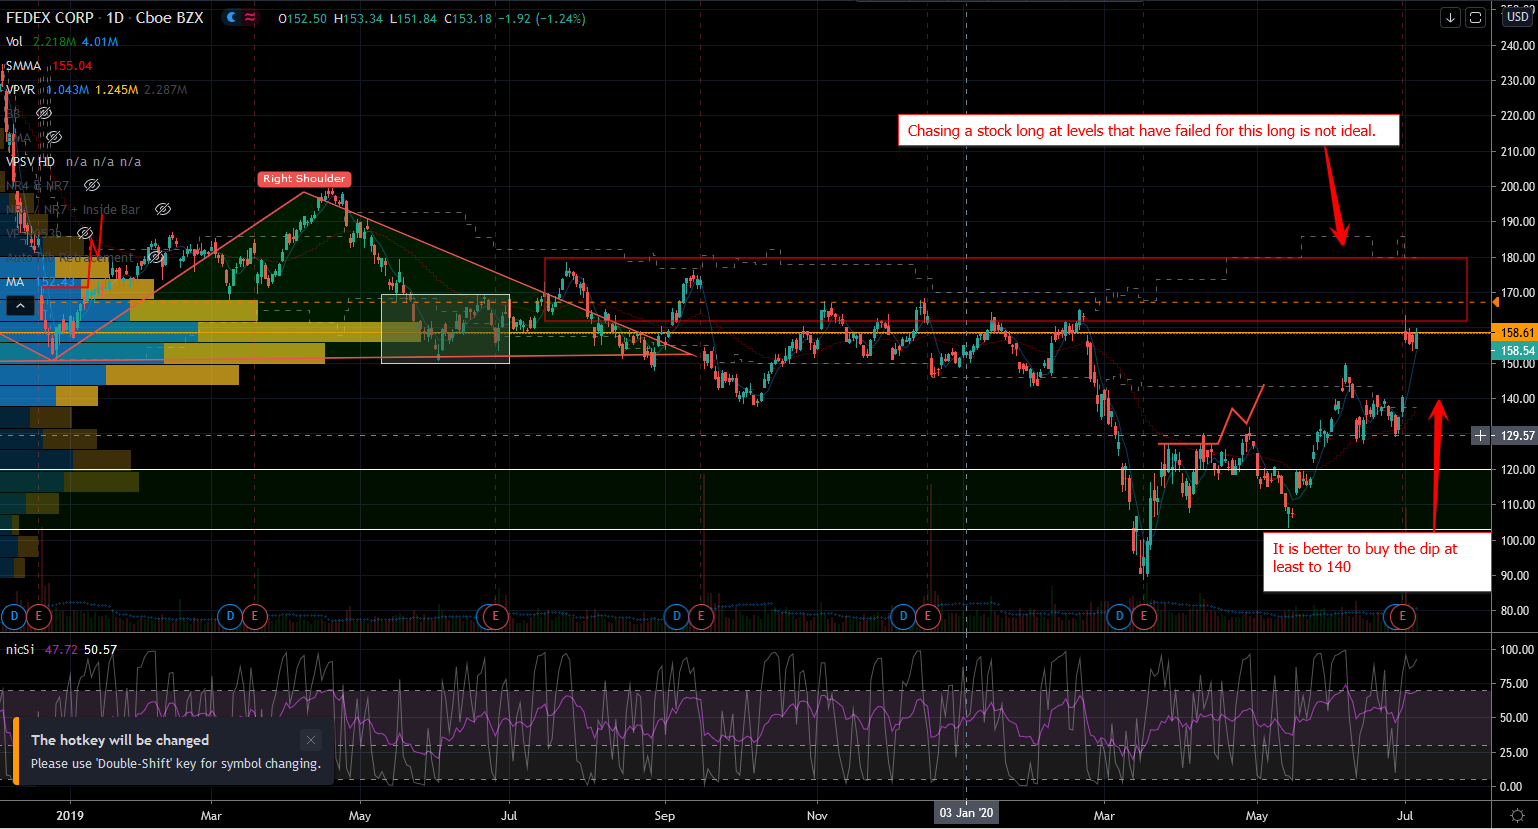Unhide the NR4 / NR7 + Inside Bar indicator

(x=163, y=210)
